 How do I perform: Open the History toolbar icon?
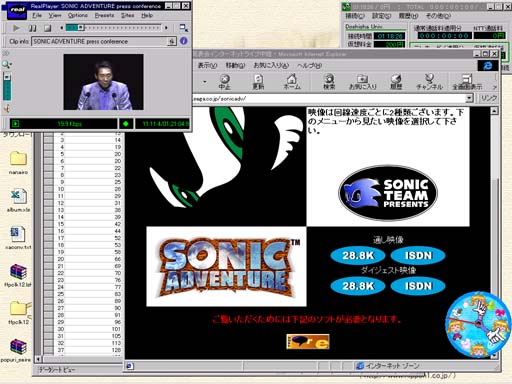[x=396, y=82]
